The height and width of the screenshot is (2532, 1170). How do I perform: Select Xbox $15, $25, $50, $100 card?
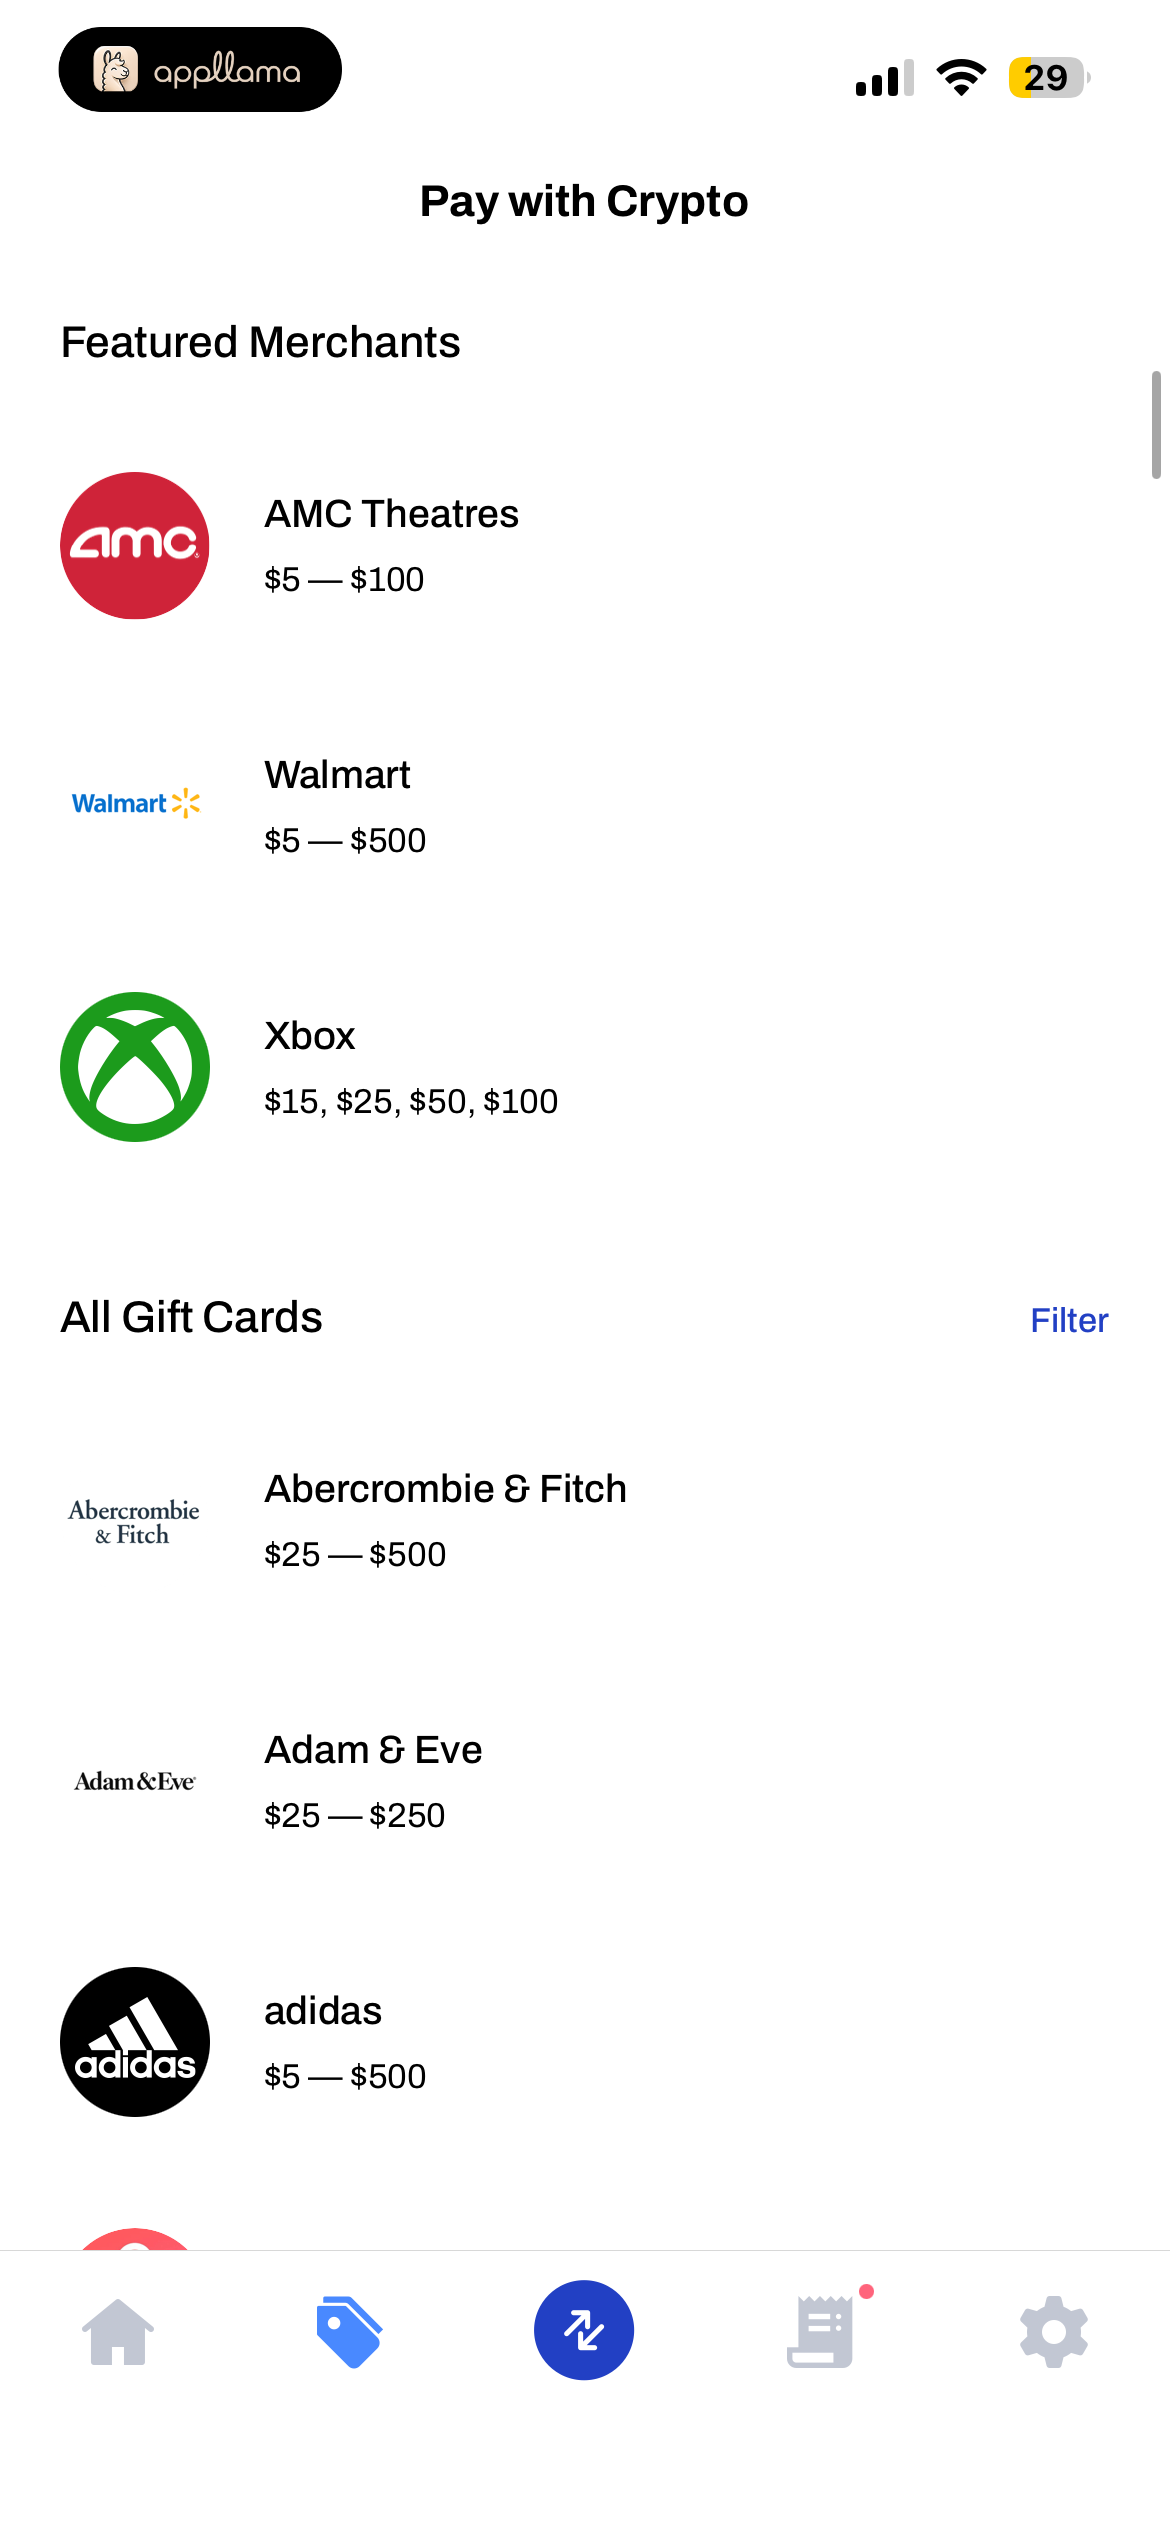[585, 1067]
